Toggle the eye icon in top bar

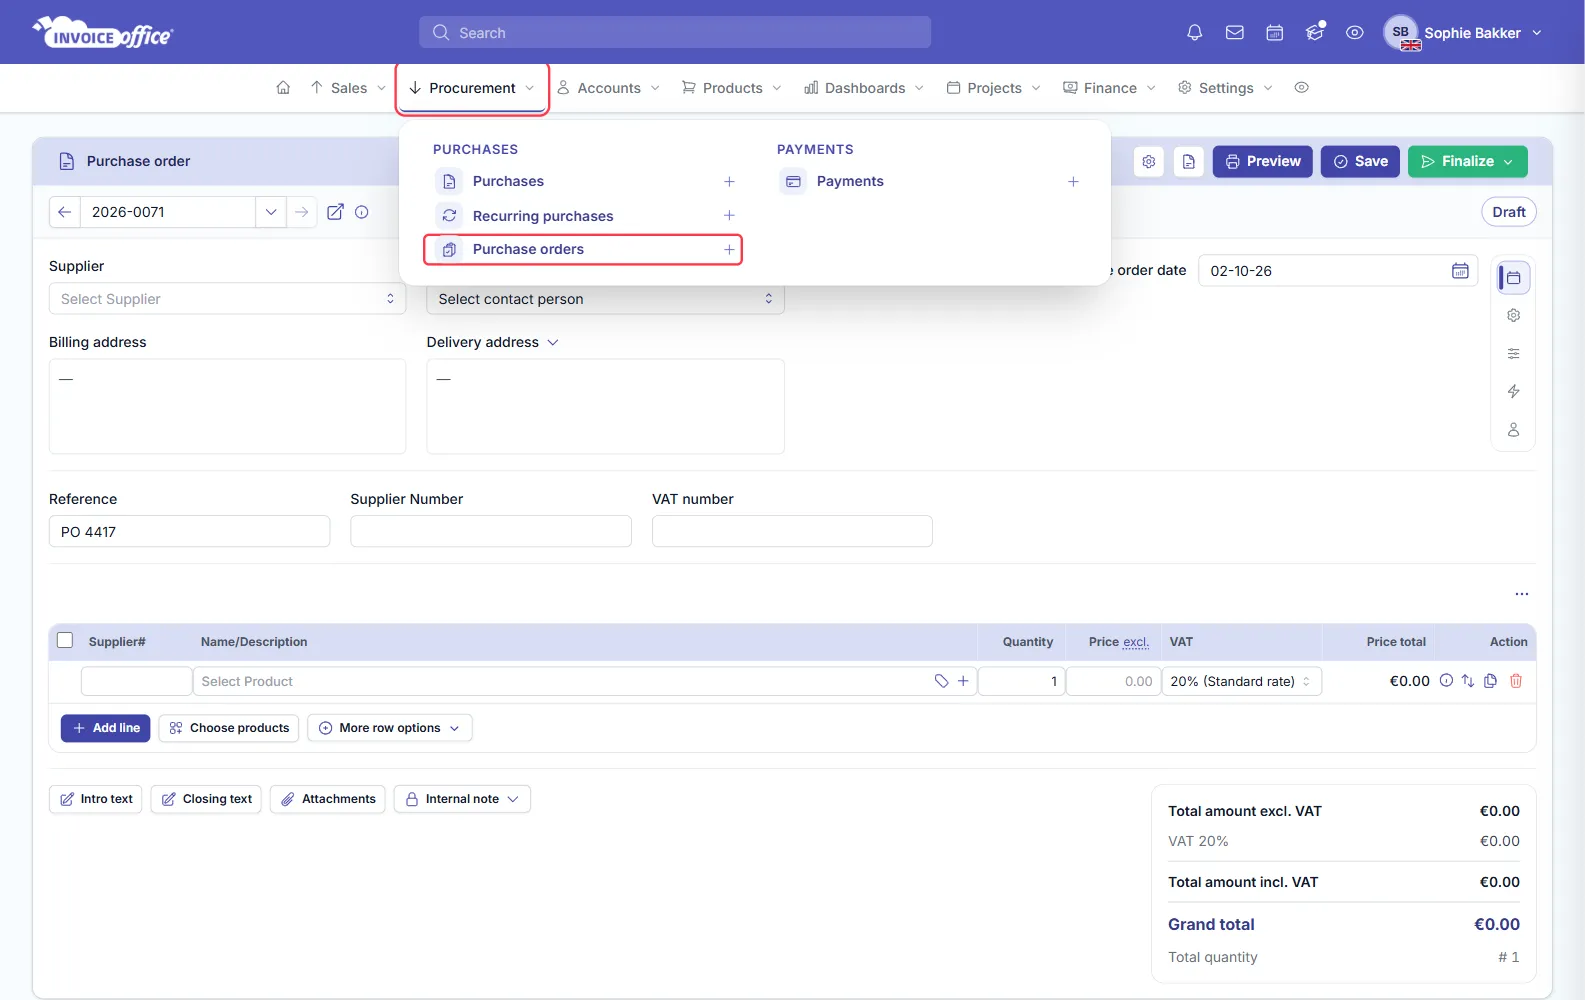coord(1355,33)
